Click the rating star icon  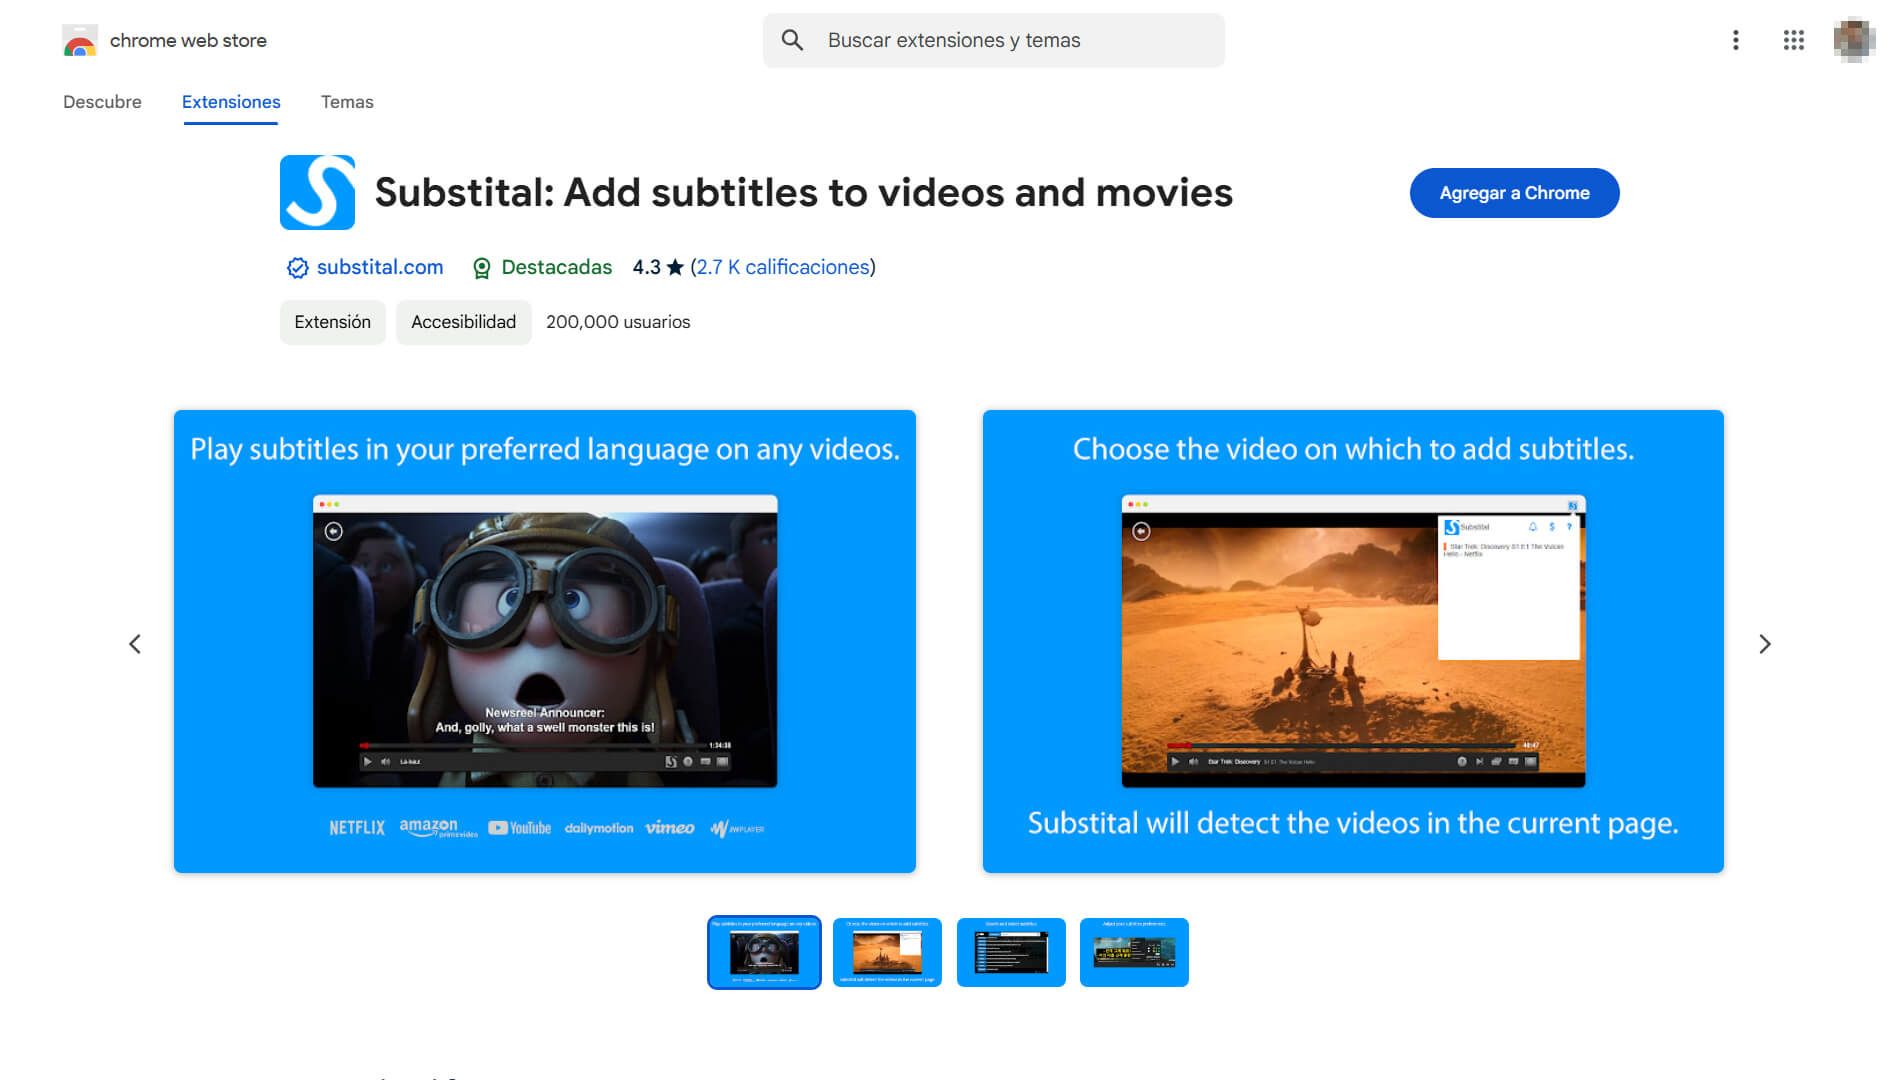tap(675, 267)
